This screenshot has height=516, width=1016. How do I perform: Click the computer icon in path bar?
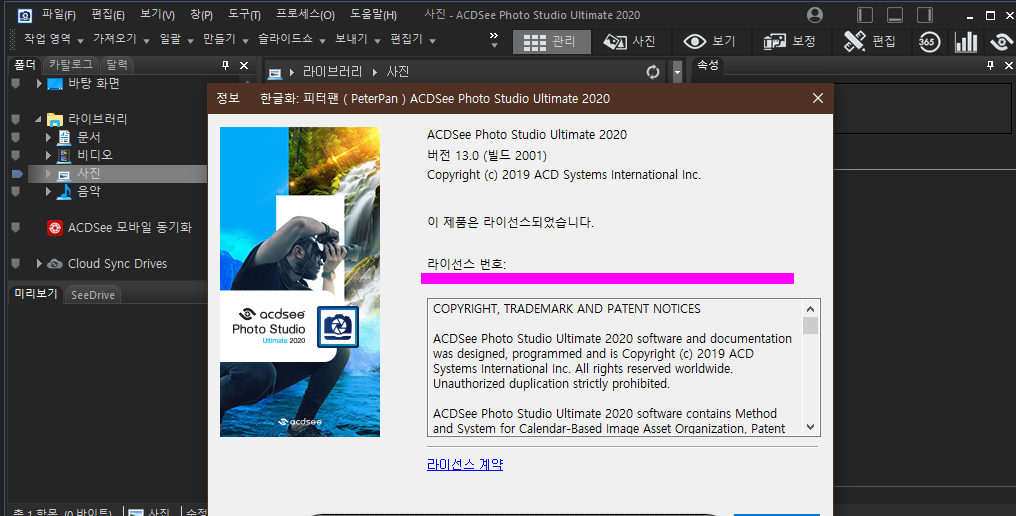coord(274,73)
